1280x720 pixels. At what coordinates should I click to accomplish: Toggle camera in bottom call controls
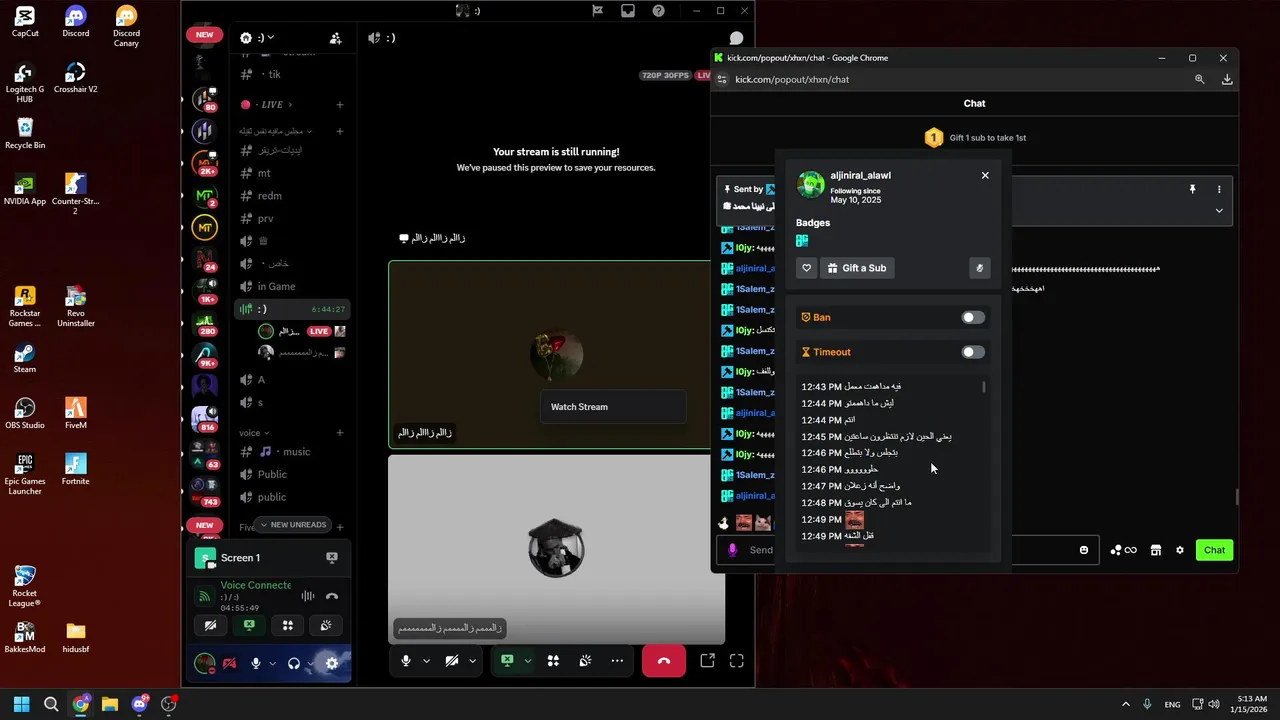(x=452, y=661)
